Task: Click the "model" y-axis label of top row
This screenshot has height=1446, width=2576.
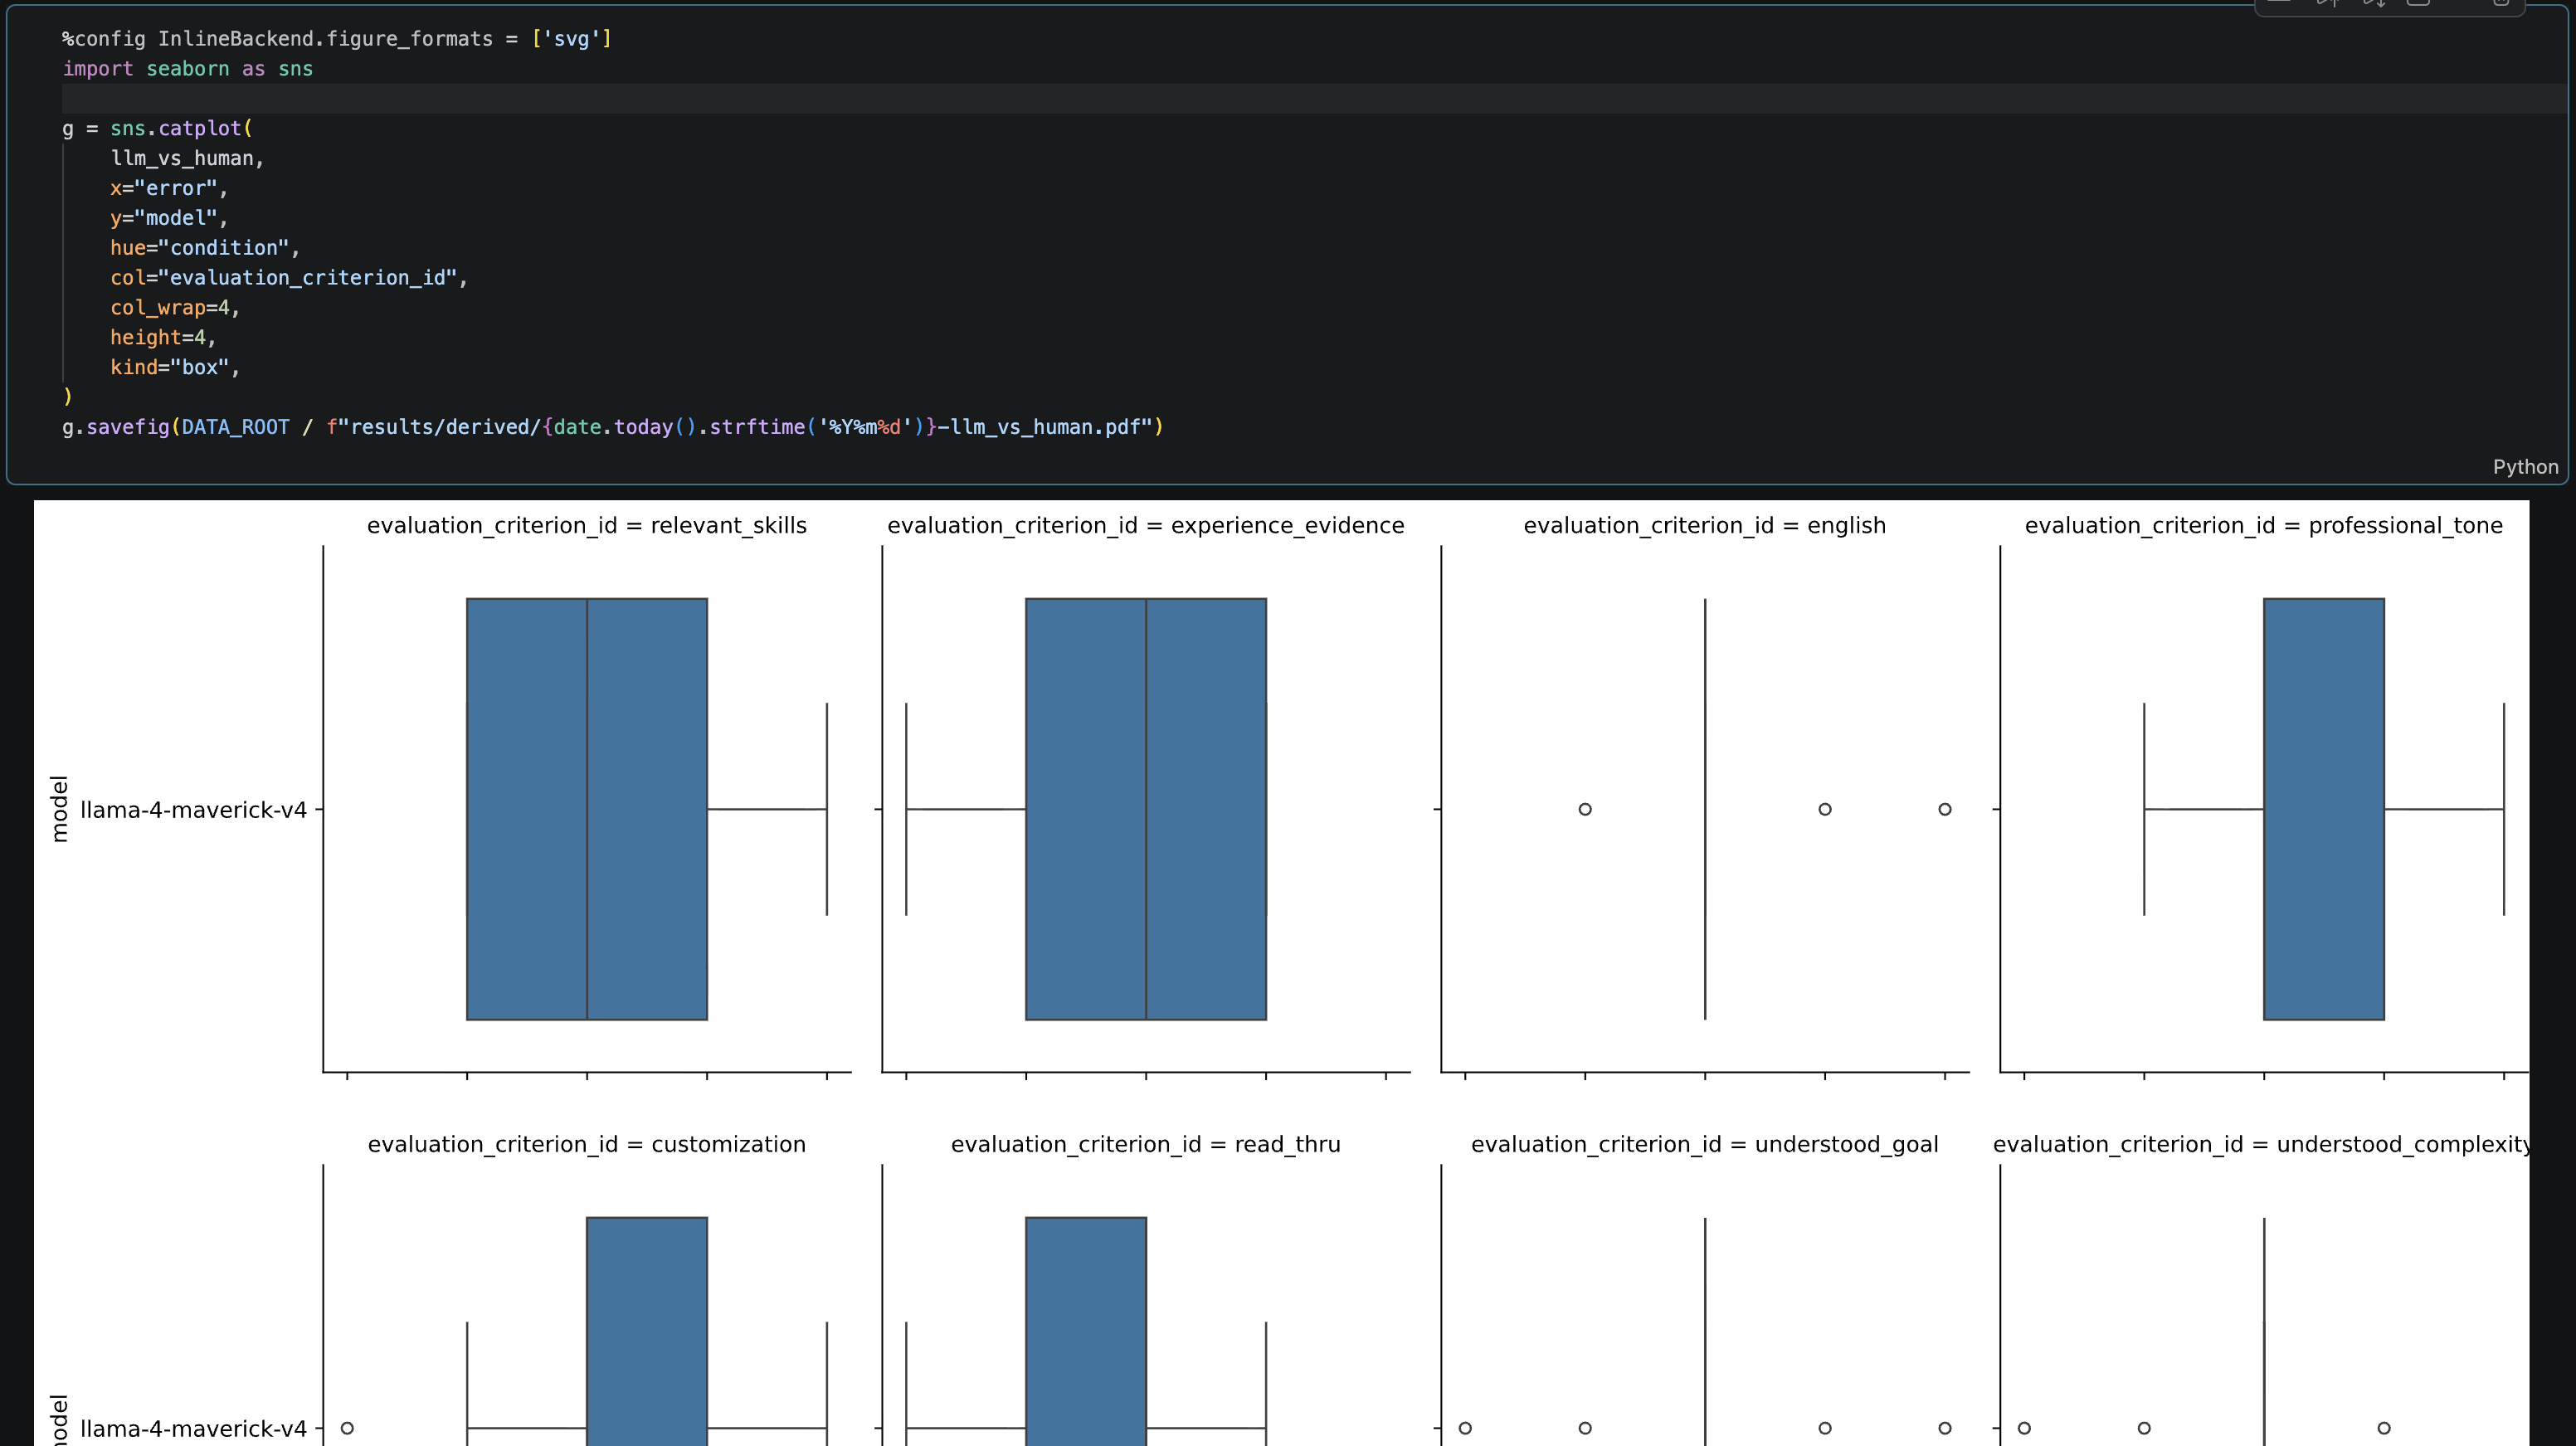Action: click(60, 809)
